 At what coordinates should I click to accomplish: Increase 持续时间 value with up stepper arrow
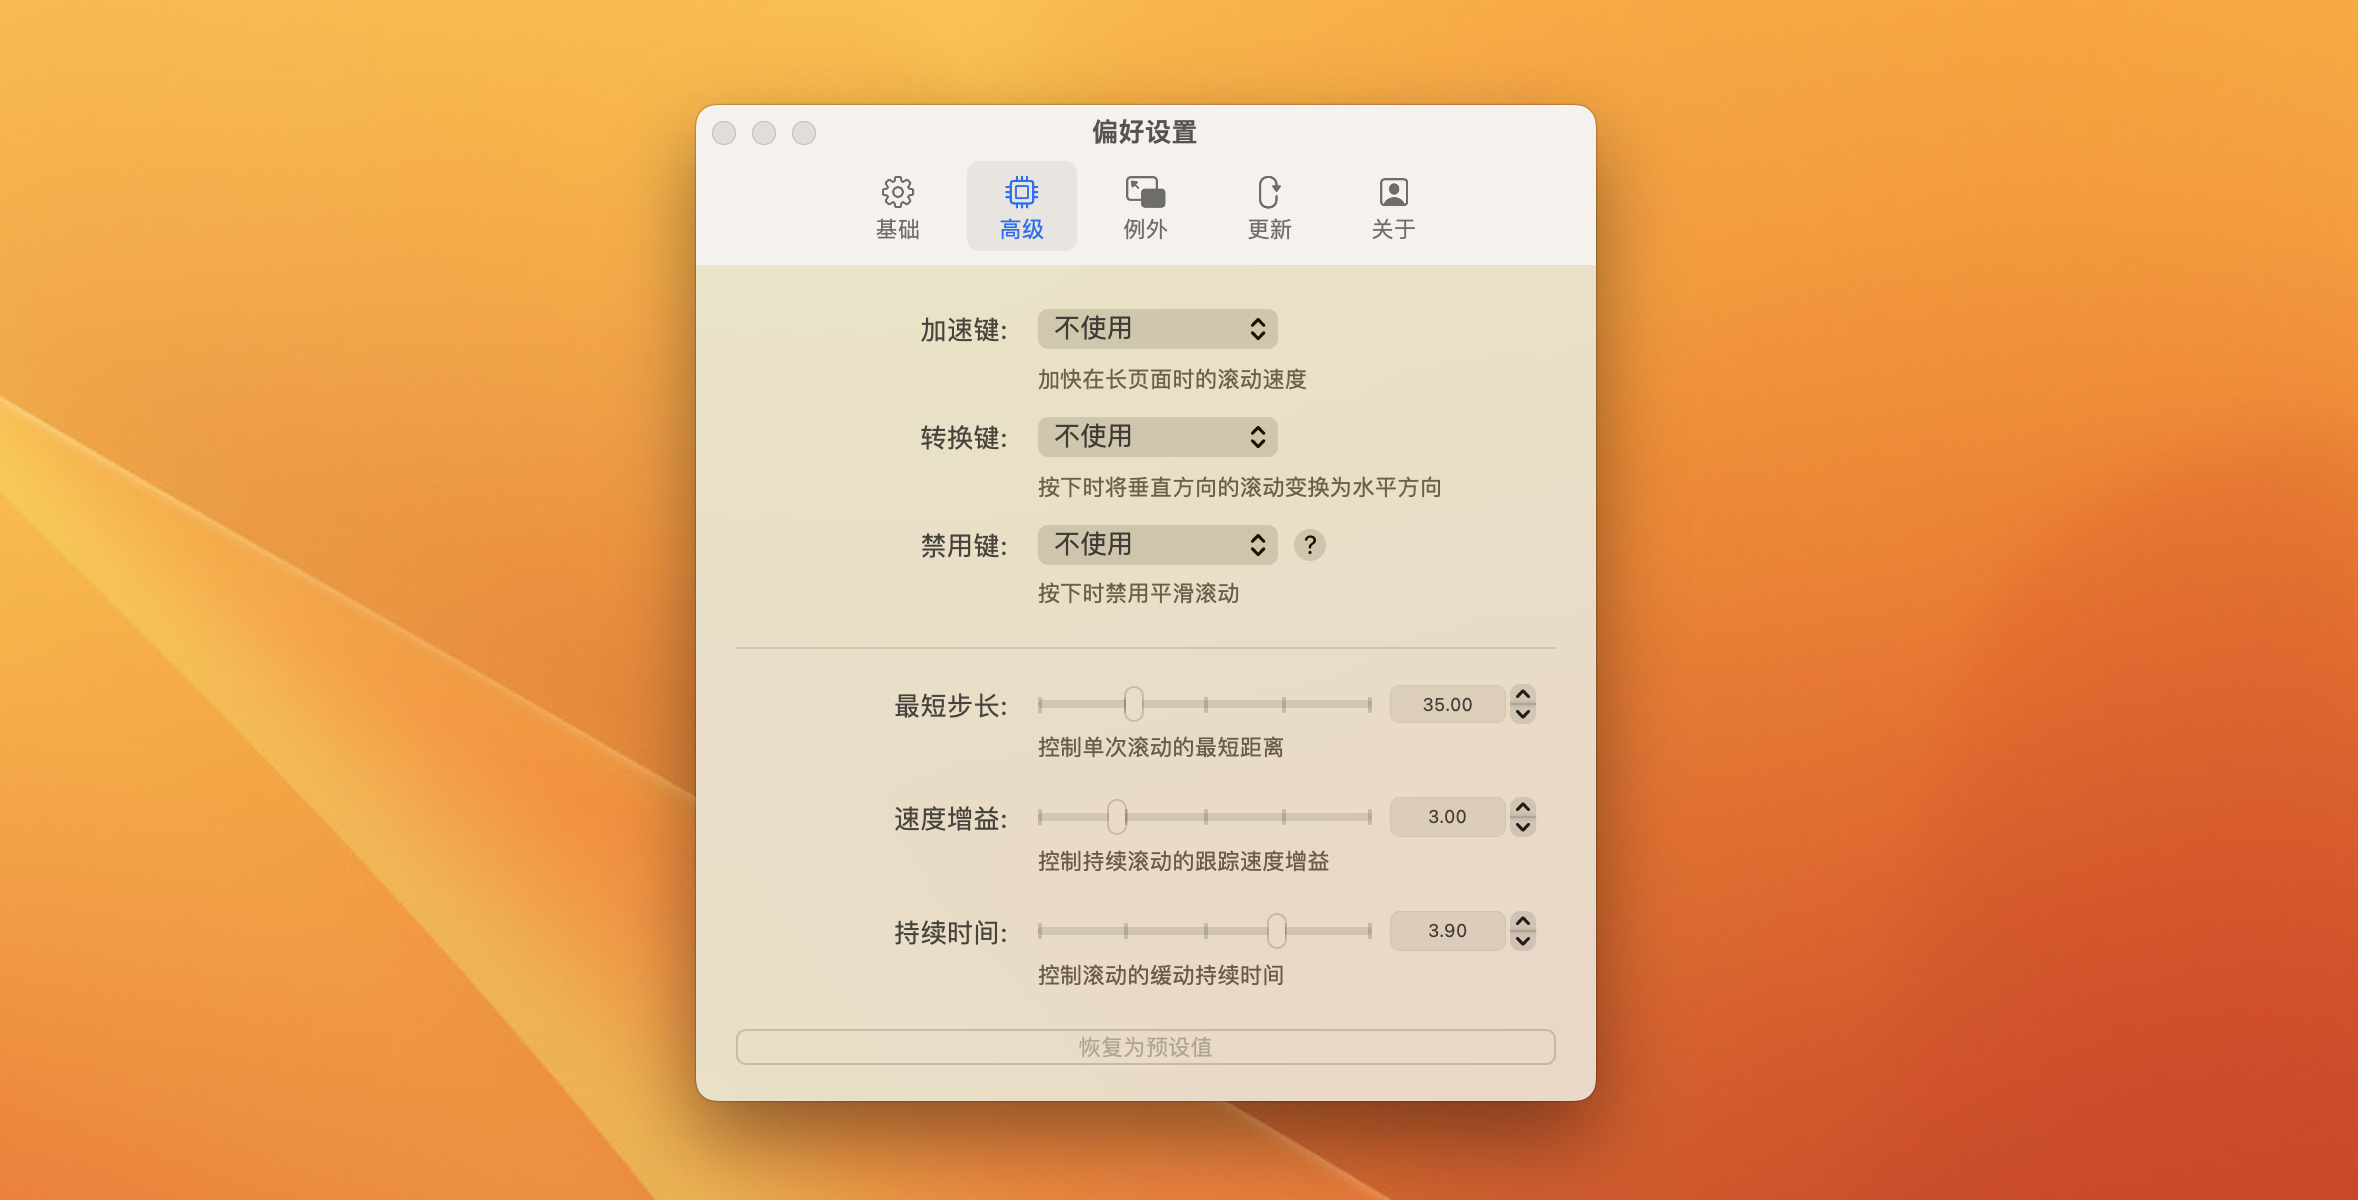coord(1522,921)
